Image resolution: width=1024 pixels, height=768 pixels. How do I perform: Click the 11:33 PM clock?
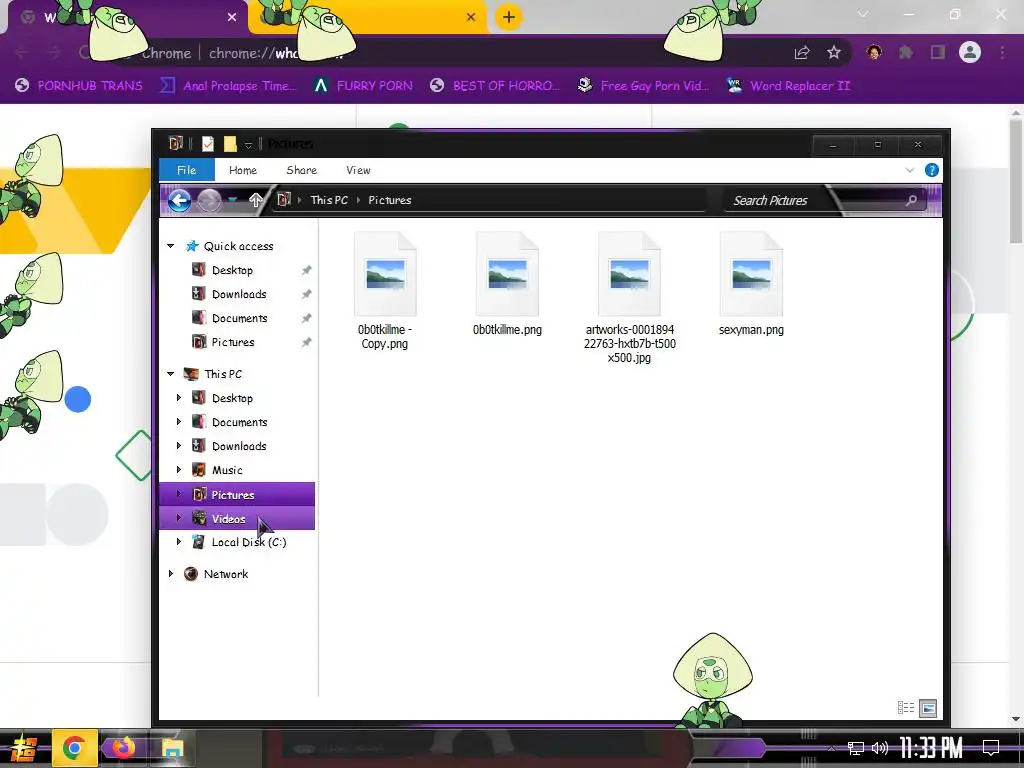tap(931, 747)
